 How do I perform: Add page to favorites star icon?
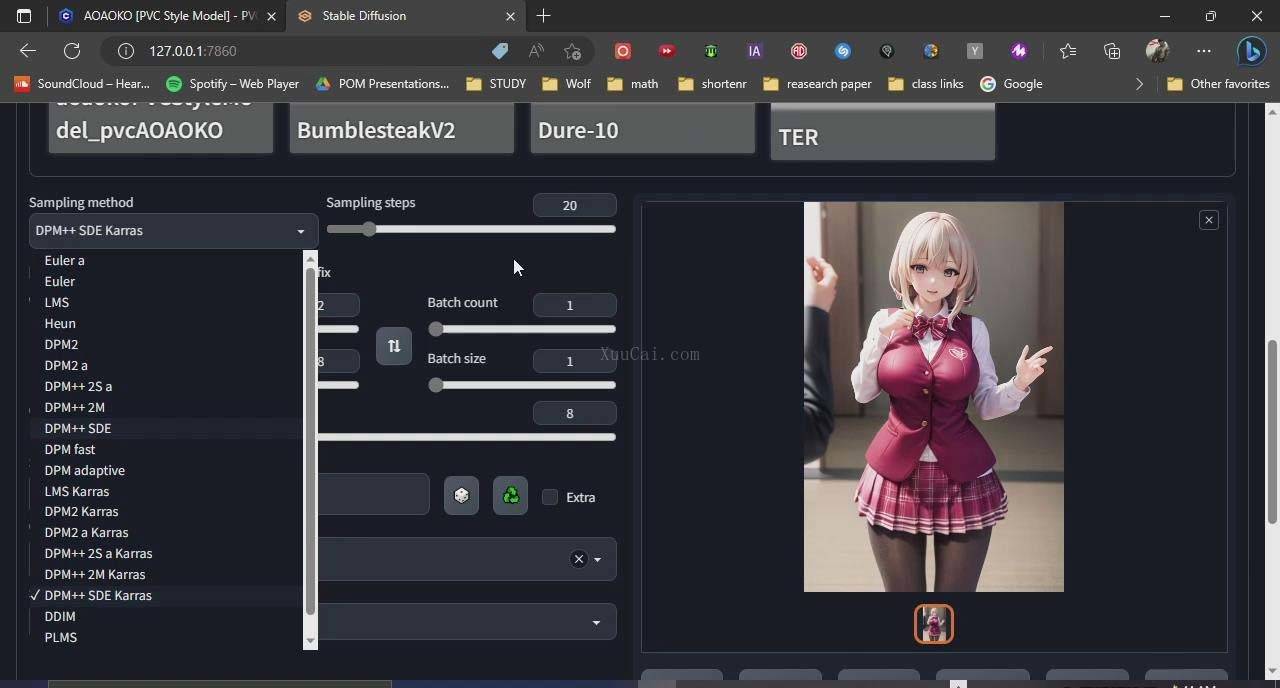tap(572, 51)
